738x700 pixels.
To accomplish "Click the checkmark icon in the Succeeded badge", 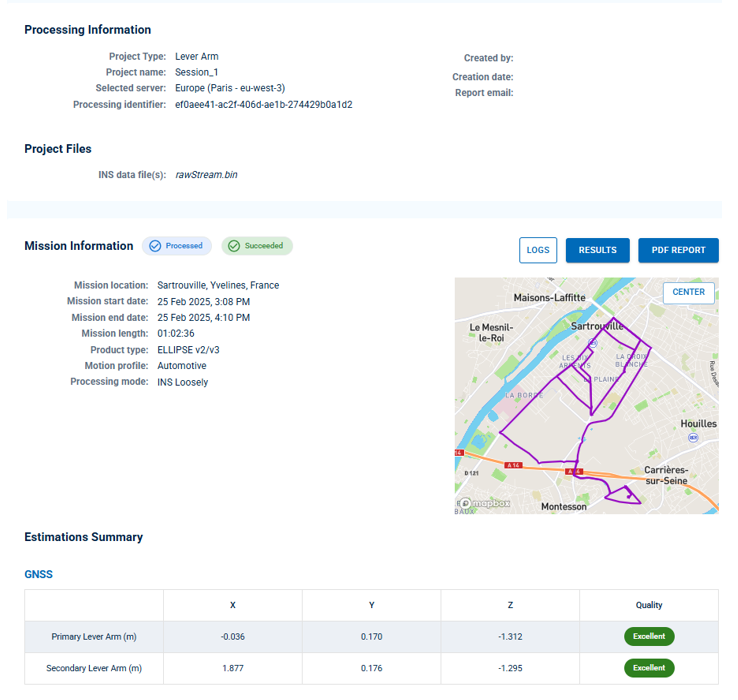I will click(x=234, y=246).
